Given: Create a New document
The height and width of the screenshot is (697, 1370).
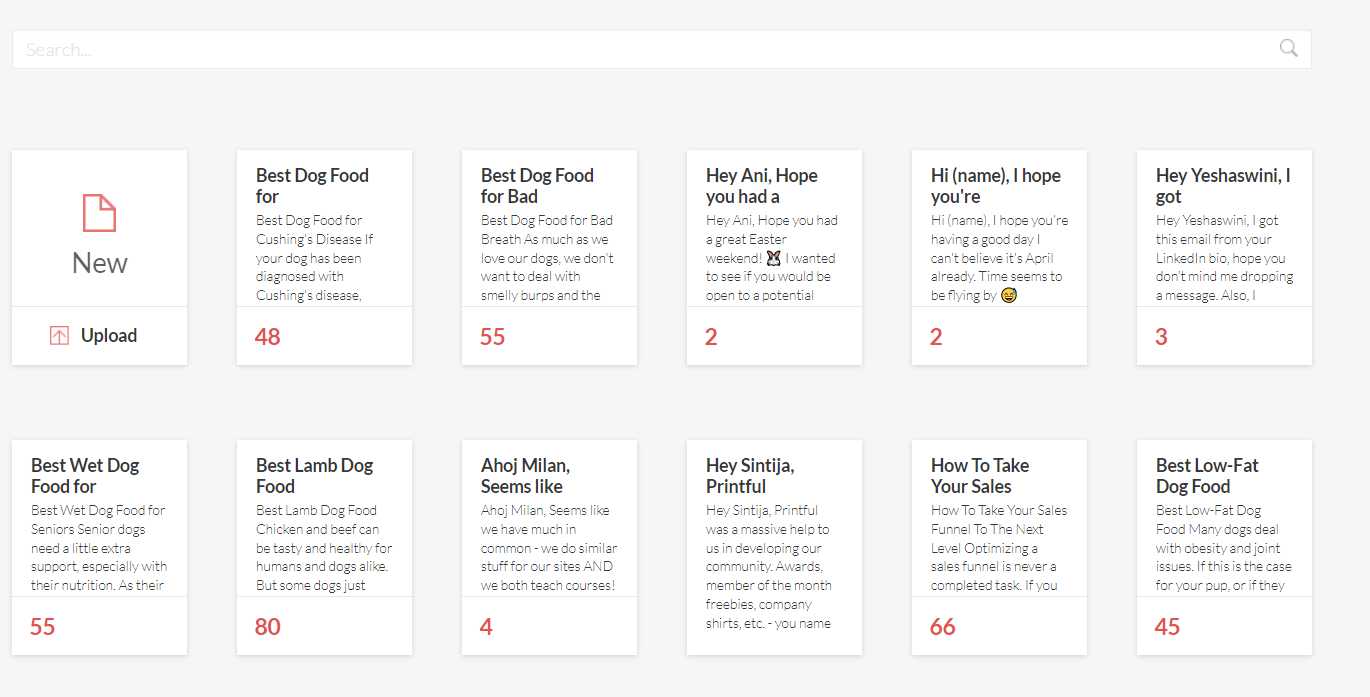Looking at the screenshot, I should pos(99,262).
